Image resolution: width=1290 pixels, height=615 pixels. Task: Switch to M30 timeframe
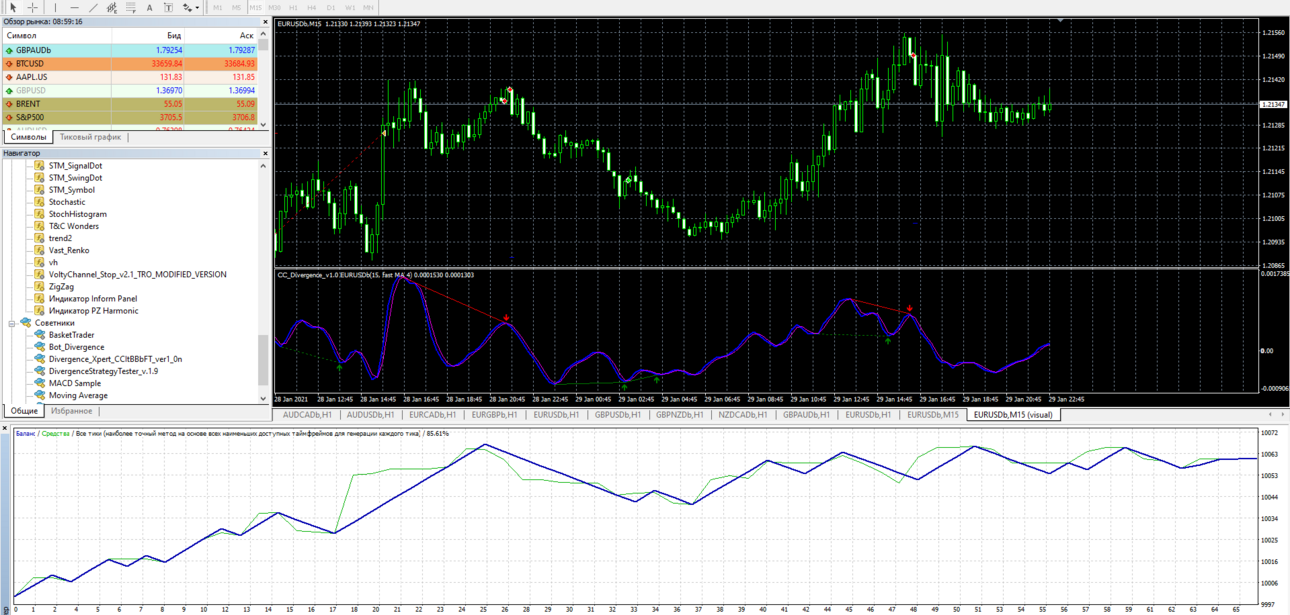275,7
